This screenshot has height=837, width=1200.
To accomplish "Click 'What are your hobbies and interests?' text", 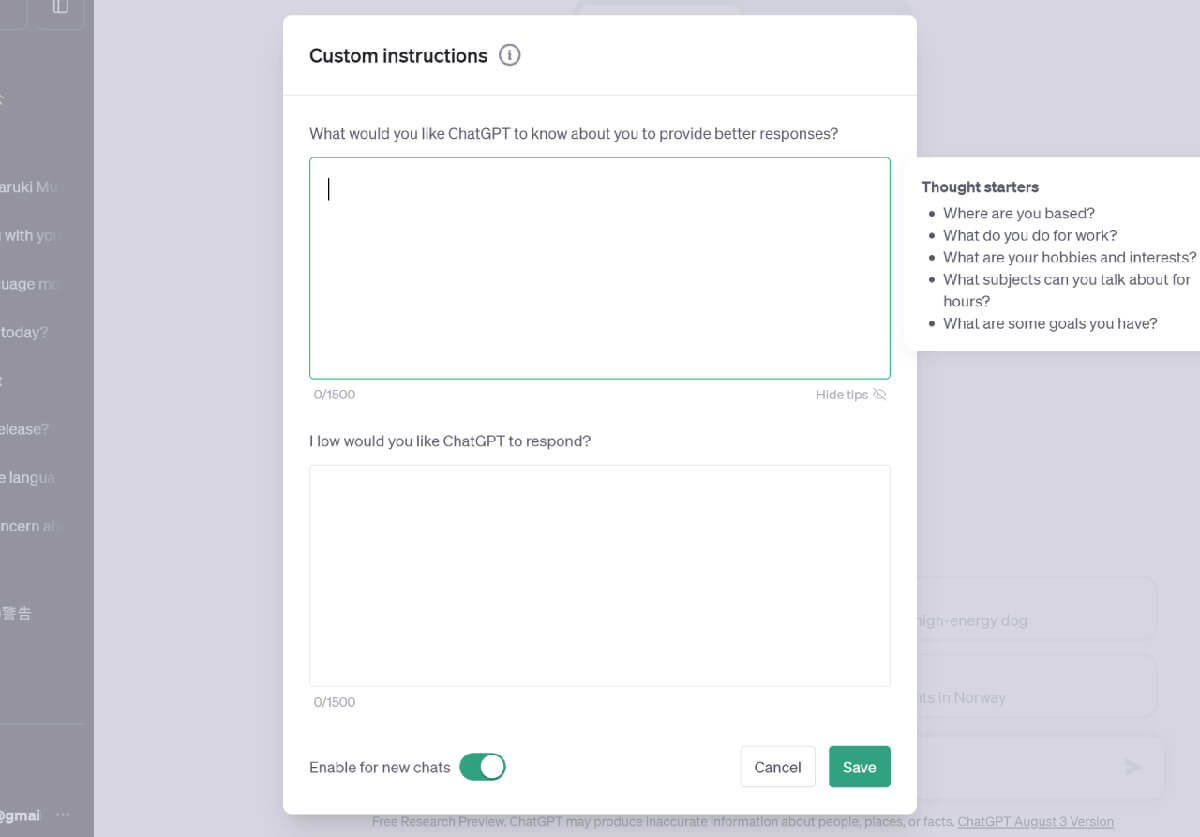I will 1070,257.
